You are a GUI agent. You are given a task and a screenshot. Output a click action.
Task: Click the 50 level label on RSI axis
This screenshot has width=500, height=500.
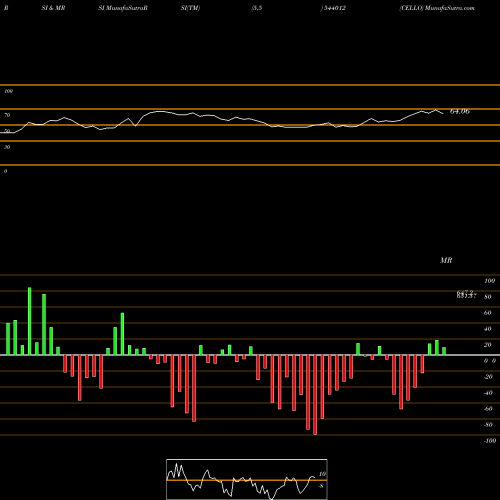(x=7, y=131)
